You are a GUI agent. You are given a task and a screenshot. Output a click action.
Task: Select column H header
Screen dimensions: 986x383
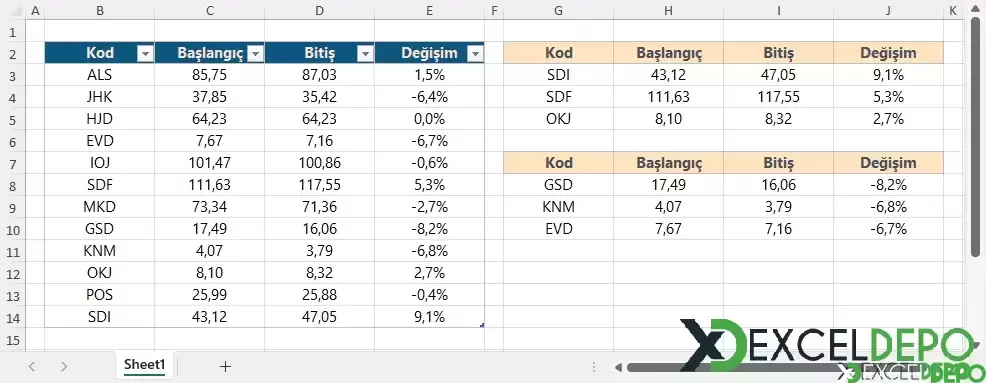[668, 10]
